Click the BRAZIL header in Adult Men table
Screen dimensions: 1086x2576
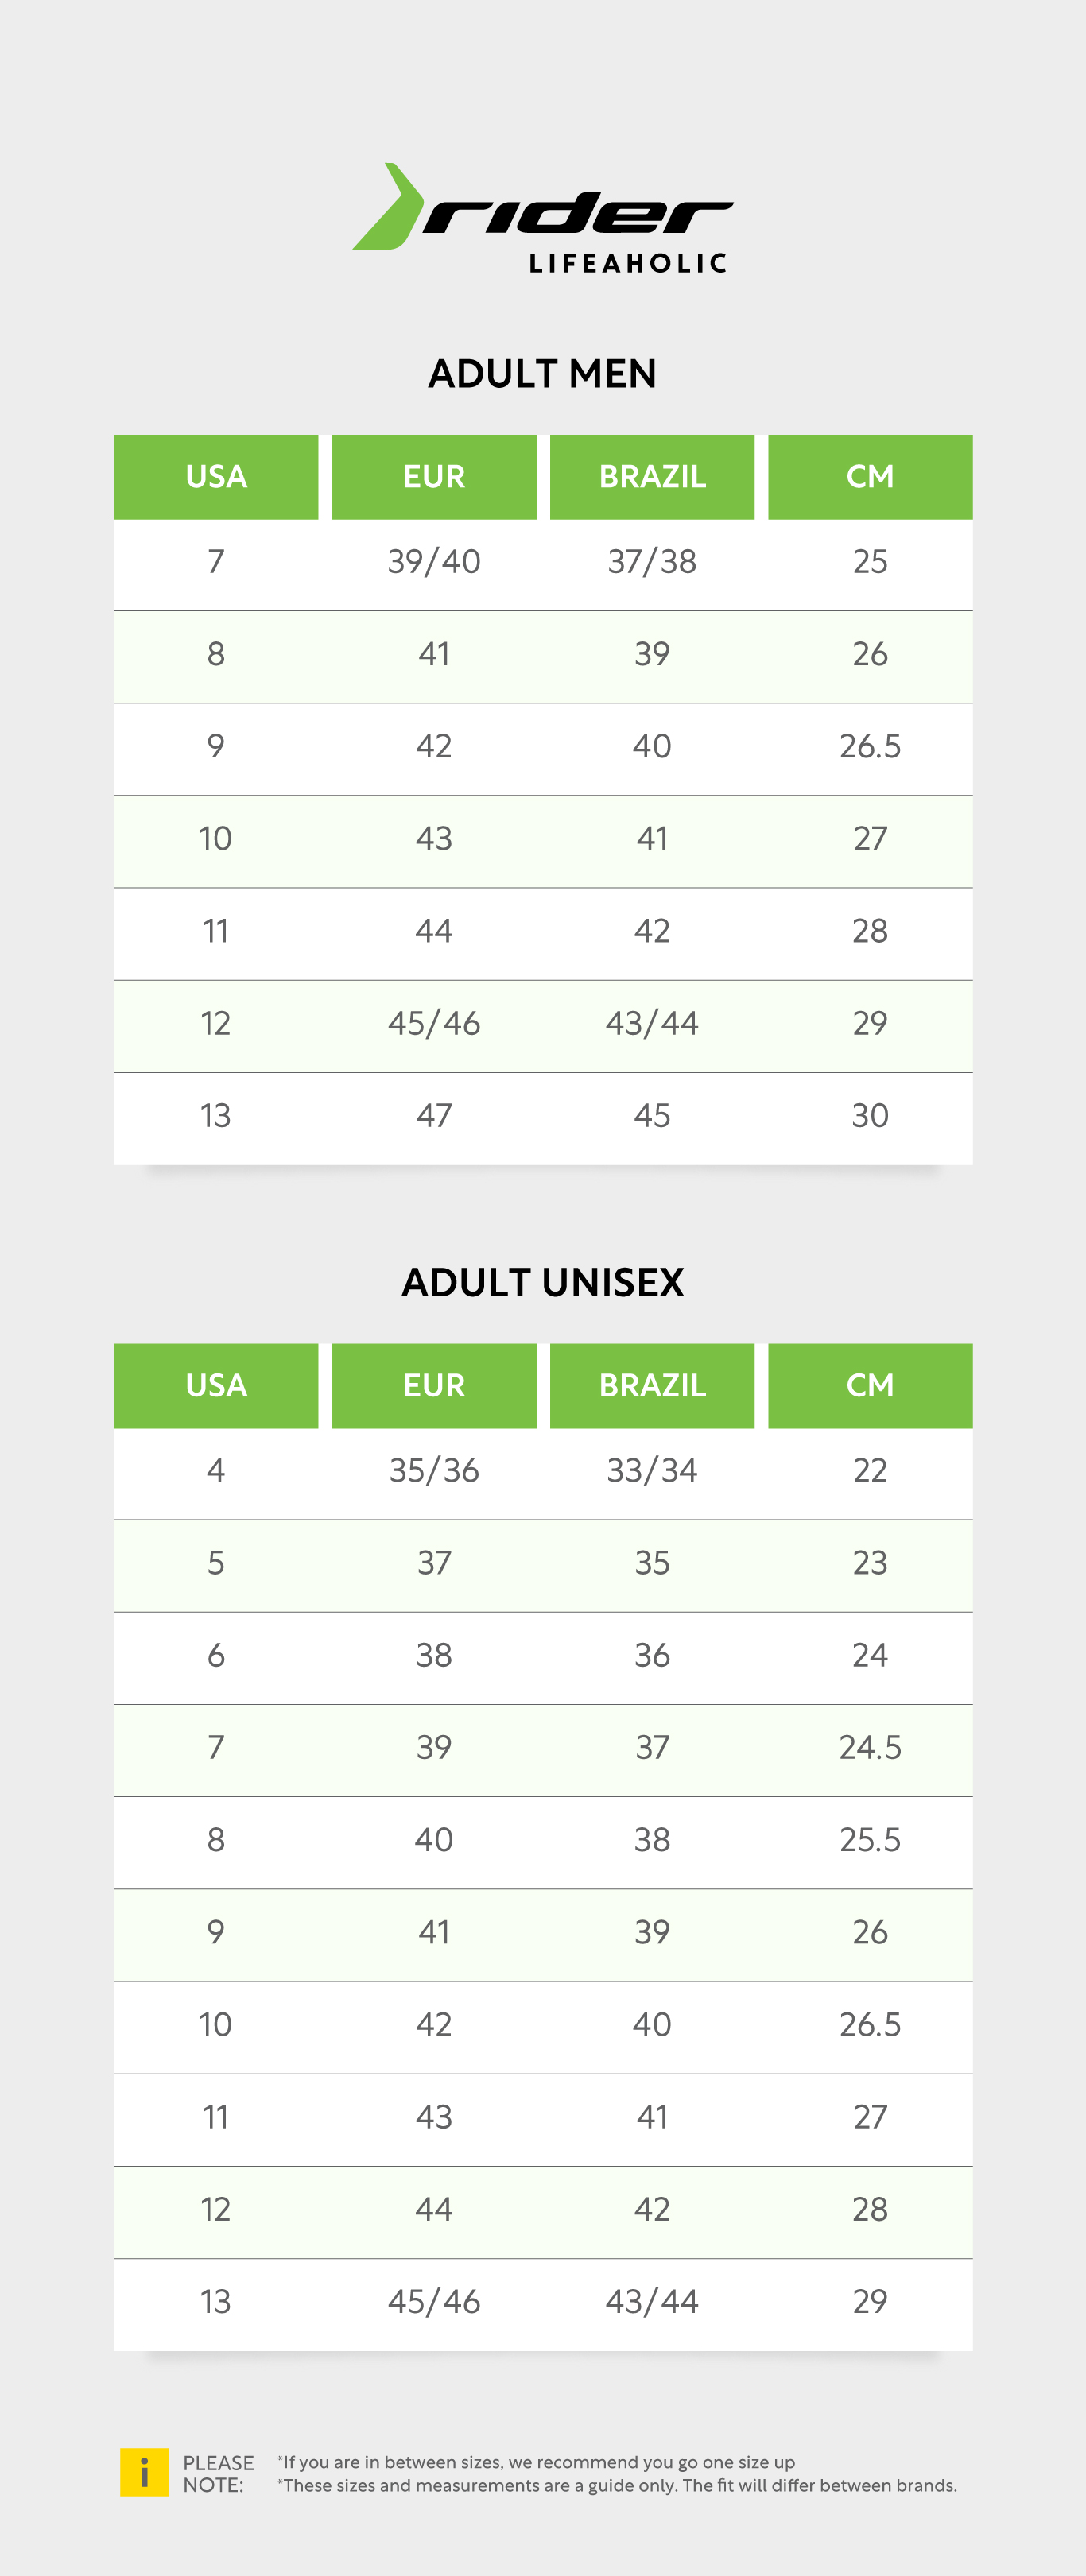[x=652, y=477]
